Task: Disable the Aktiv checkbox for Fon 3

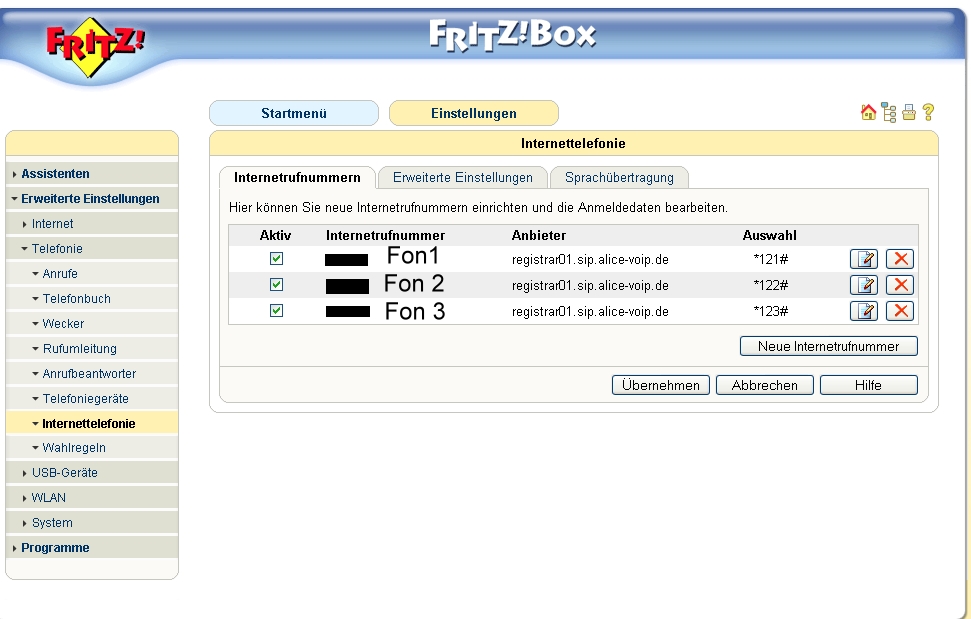Action: 277,311
